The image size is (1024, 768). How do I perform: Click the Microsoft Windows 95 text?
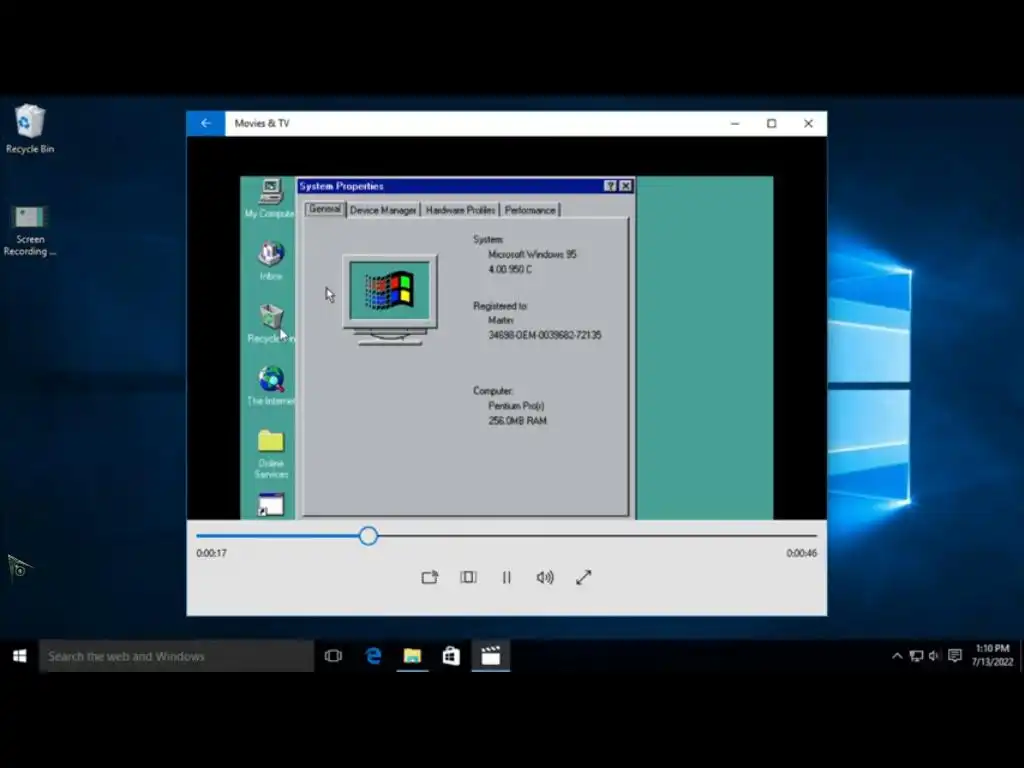(532, 255)
